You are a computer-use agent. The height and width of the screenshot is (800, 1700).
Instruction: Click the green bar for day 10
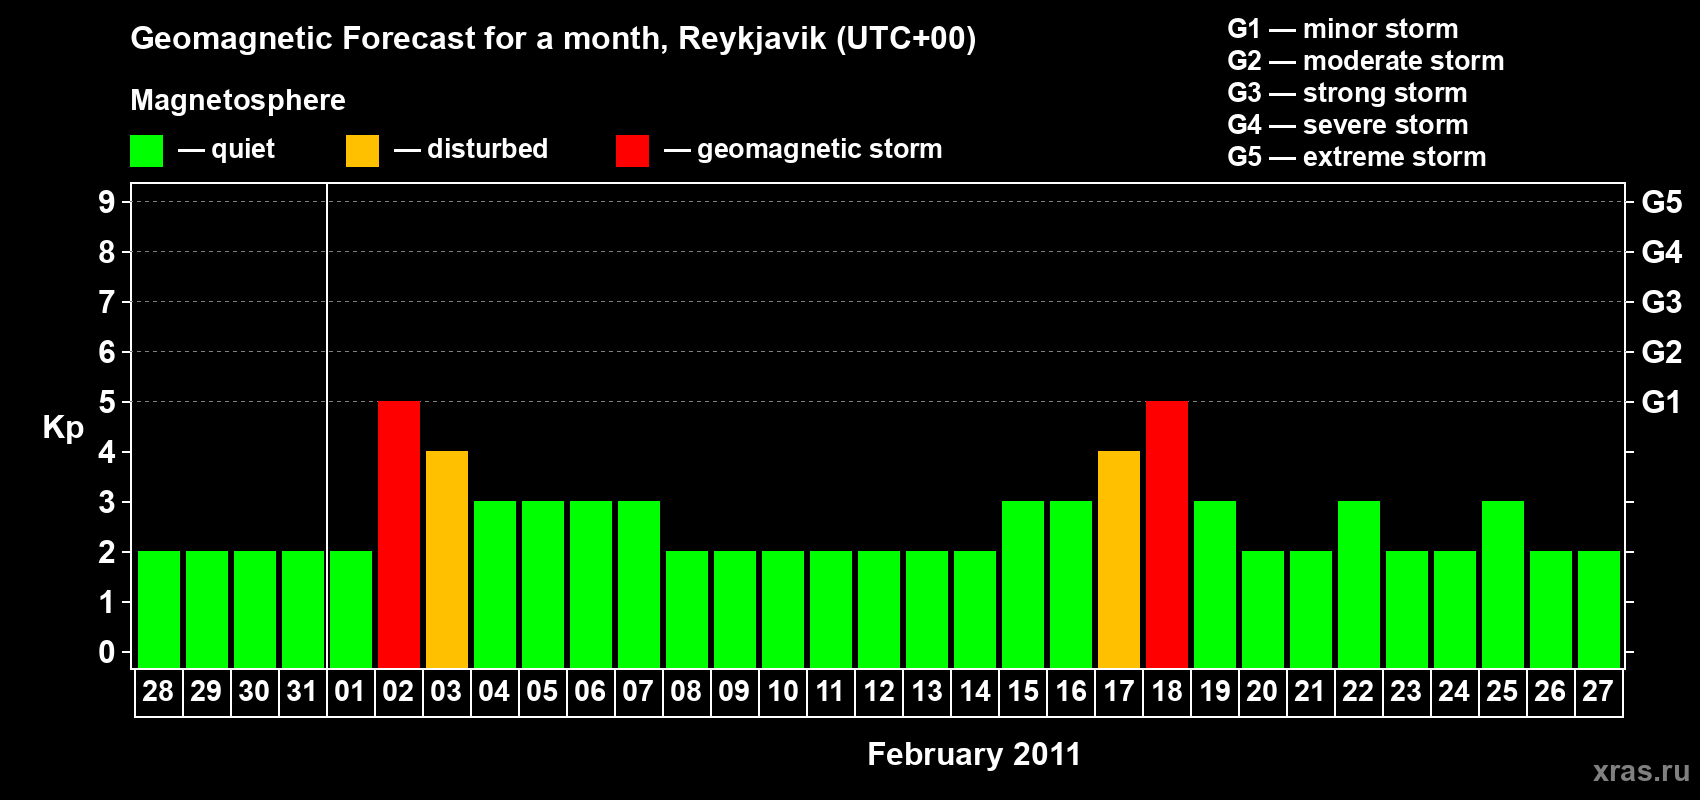click(x=783, y=609)
